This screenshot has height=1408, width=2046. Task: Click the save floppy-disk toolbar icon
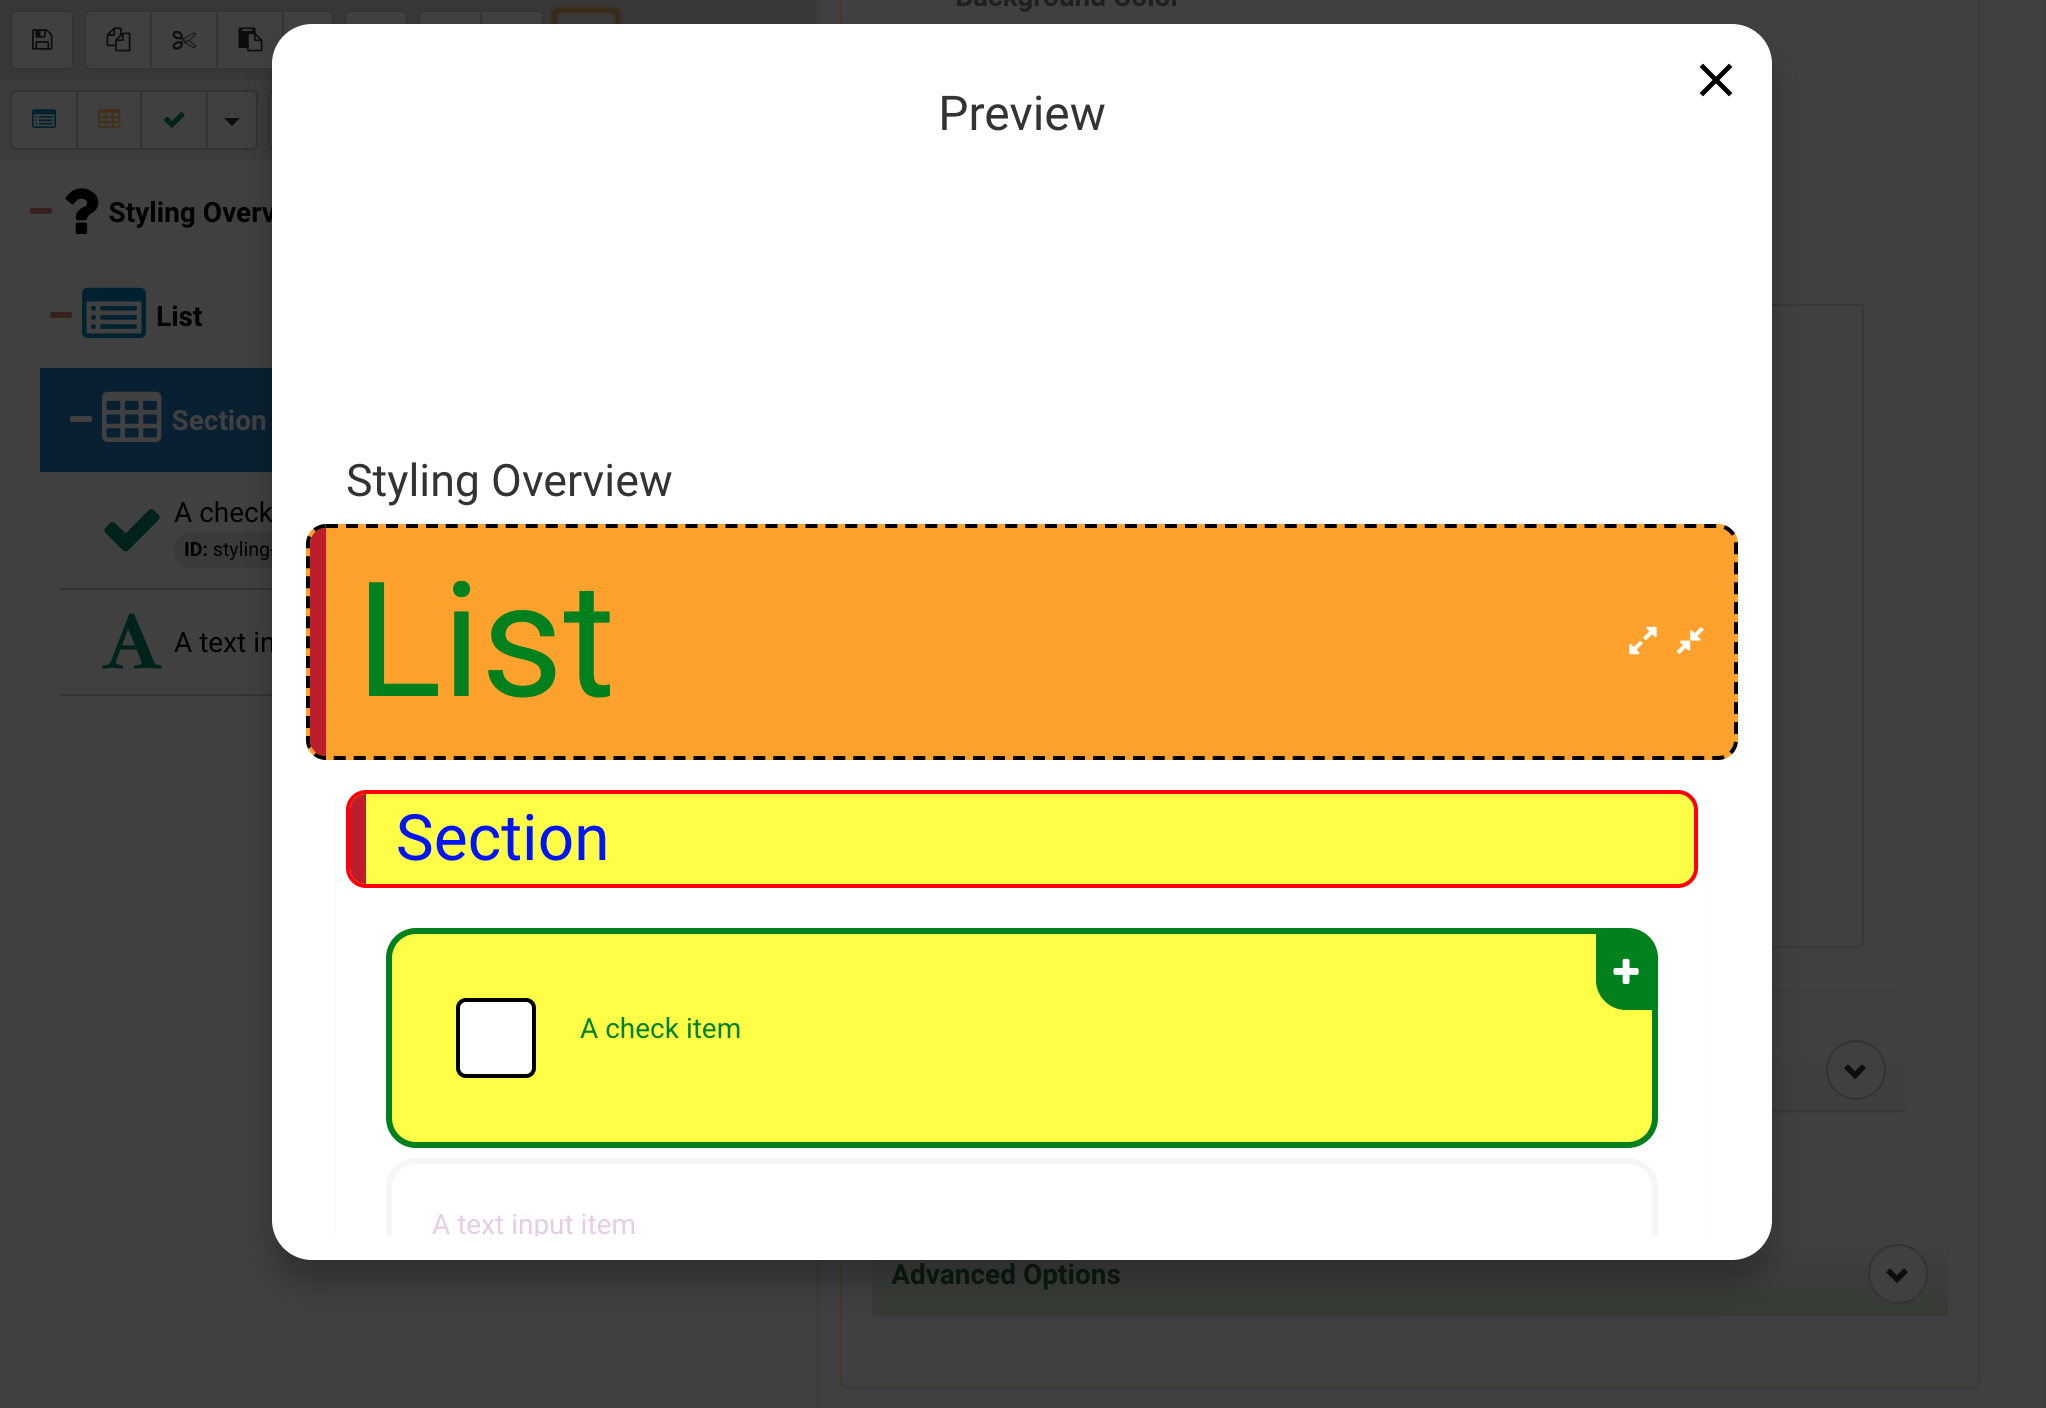(x=42, y=40)
